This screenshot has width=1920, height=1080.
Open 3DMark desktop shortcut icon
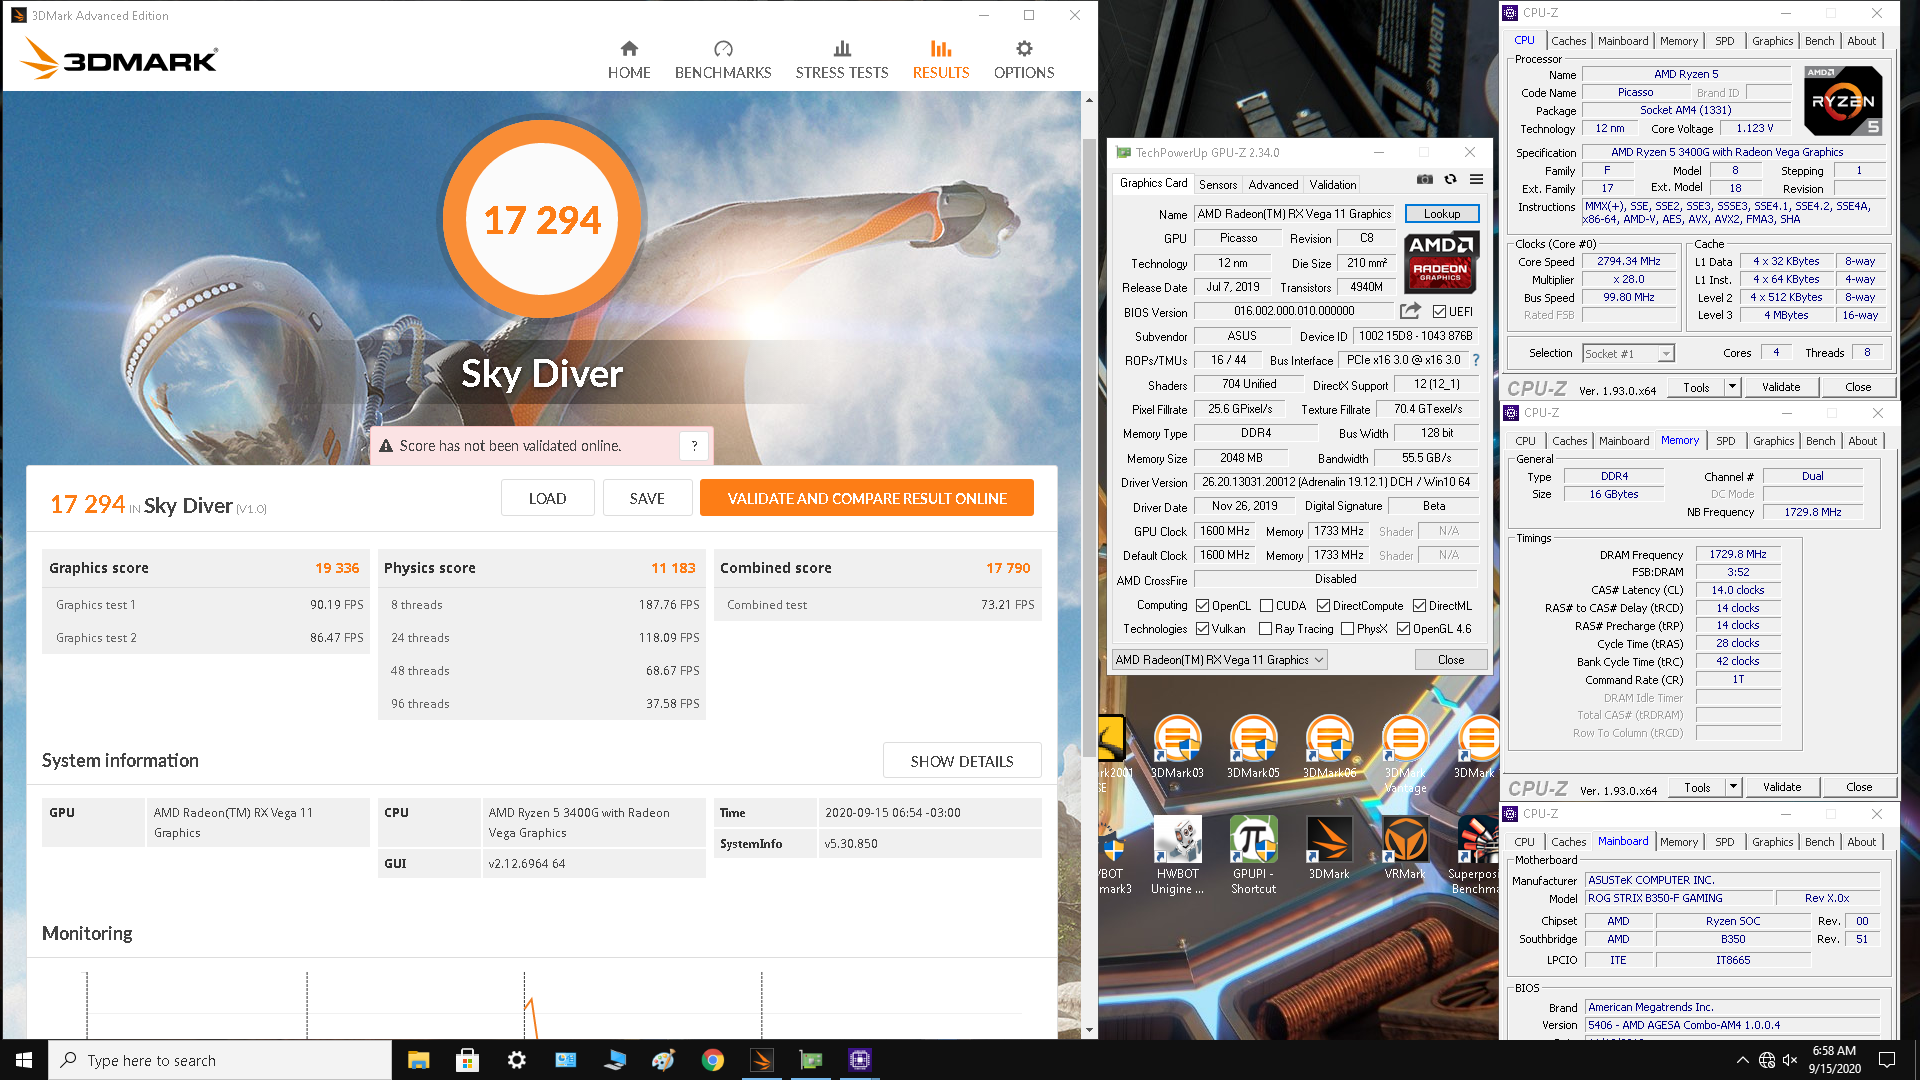(1329, 848)
